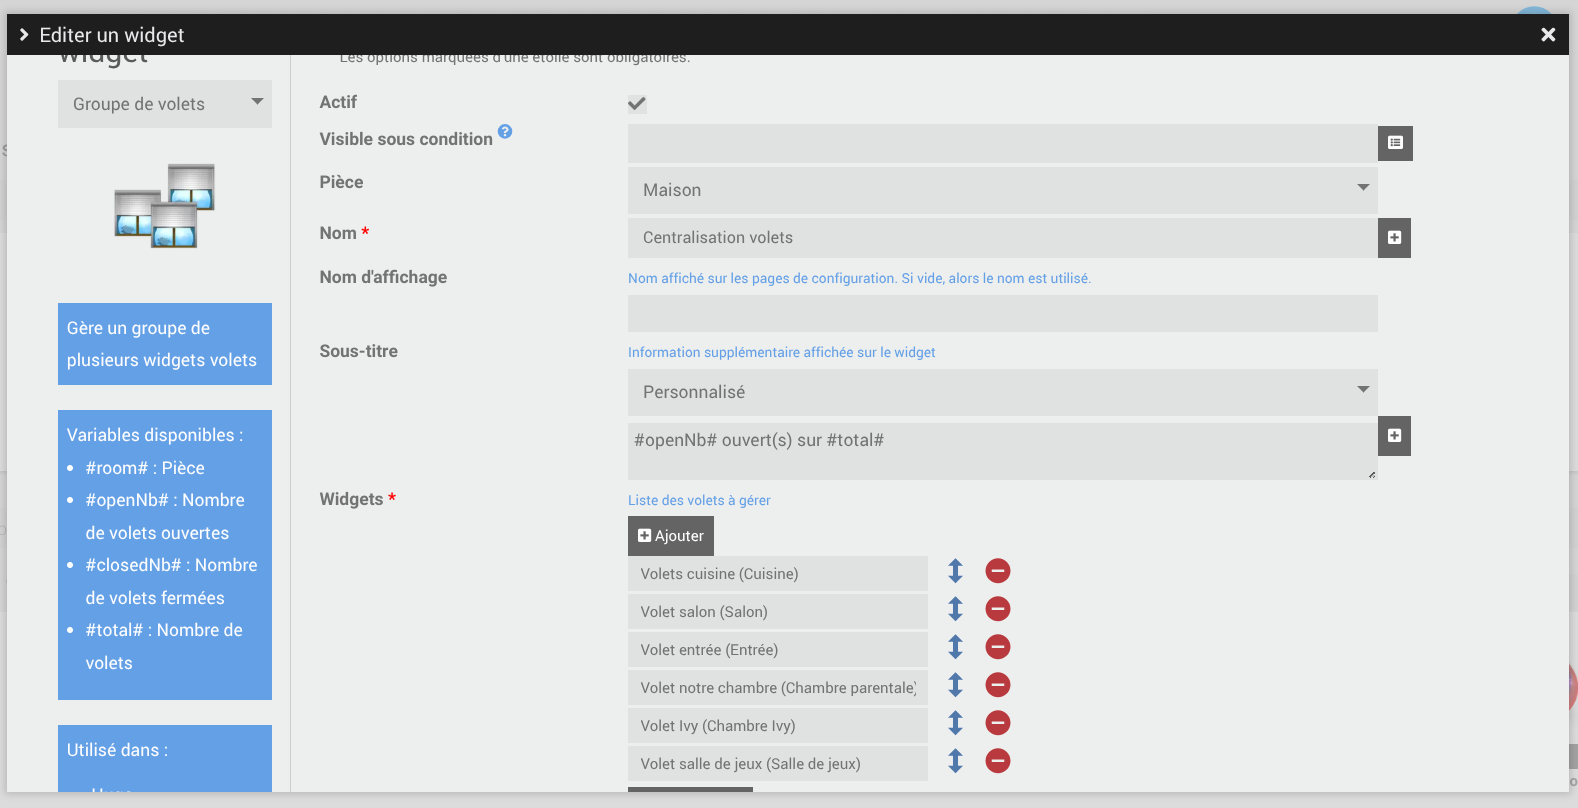Click the Nom field containing Centralisation volets

[1002, 238]
